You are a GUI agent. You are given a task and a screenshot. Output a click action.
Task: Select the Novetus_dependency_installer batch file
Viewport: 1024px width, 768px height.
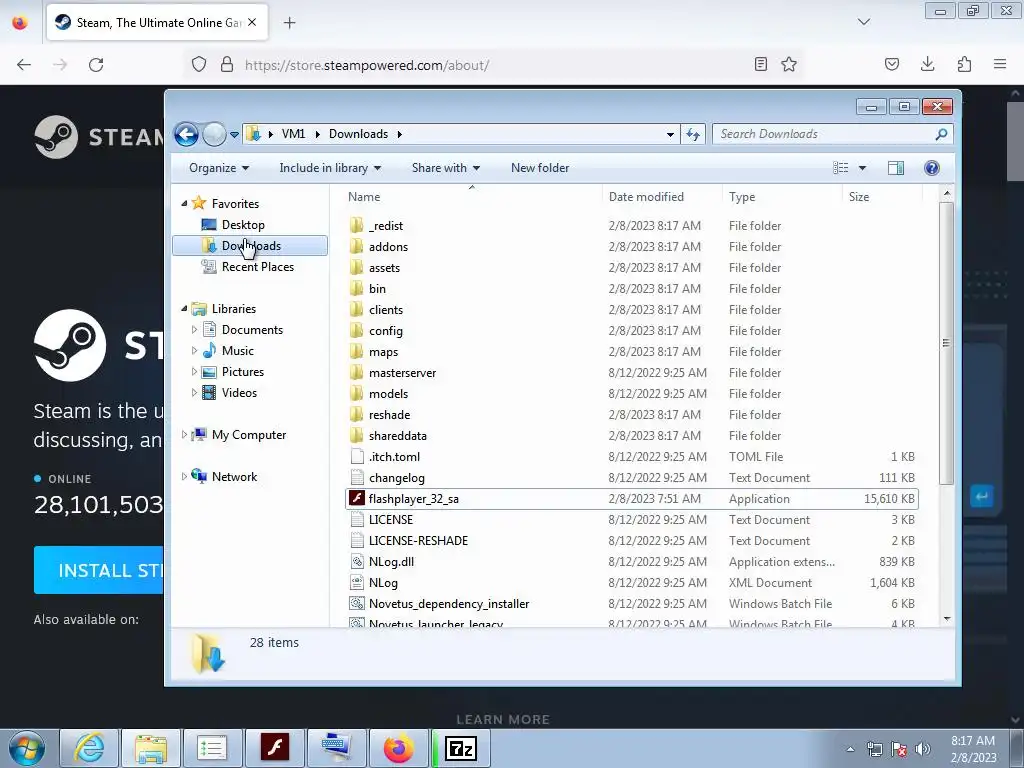pos(449,604)
